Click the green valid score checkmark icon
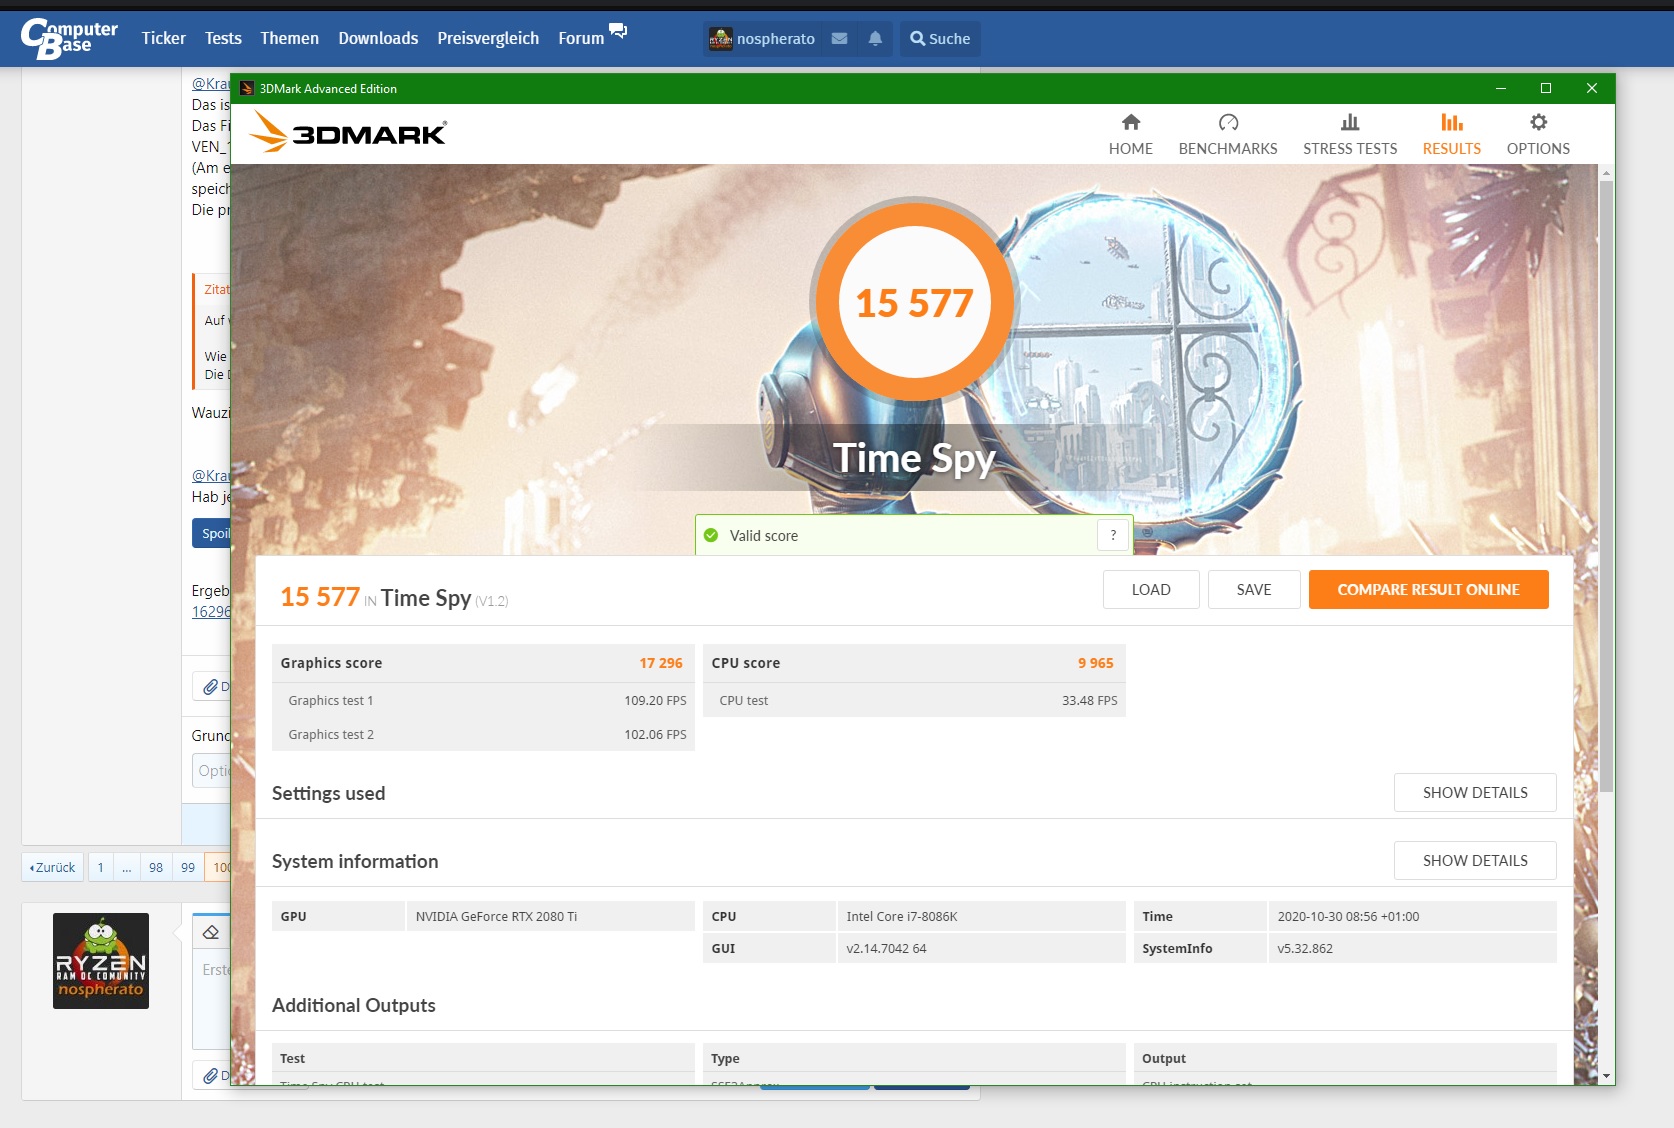This screenshot has height=1128, width=1674. pos(711,535)
